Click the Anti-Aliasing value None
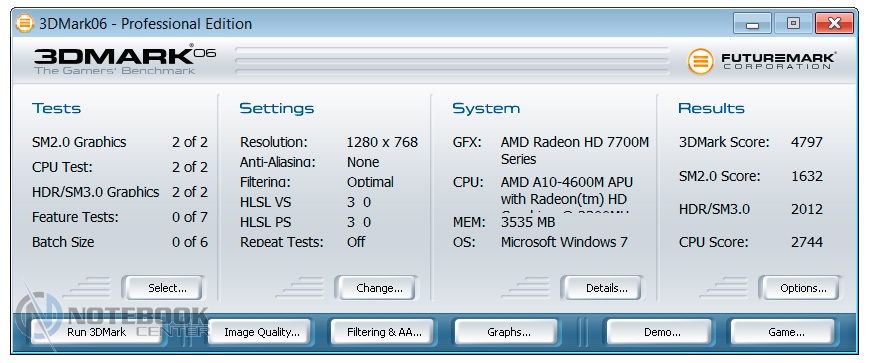Image resolution: width=870 pixels, height=363 pixels. pos(363,162)
